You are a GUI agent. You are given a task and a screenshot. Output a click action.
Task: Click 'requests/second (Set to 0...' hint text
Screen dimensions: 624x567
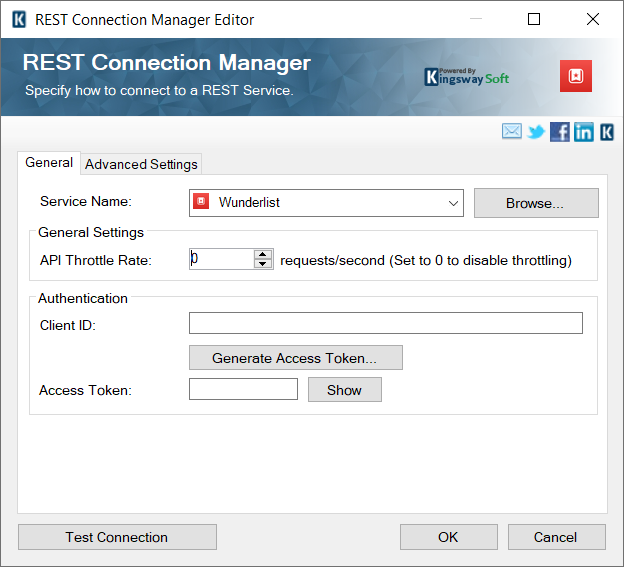[426, 261]
